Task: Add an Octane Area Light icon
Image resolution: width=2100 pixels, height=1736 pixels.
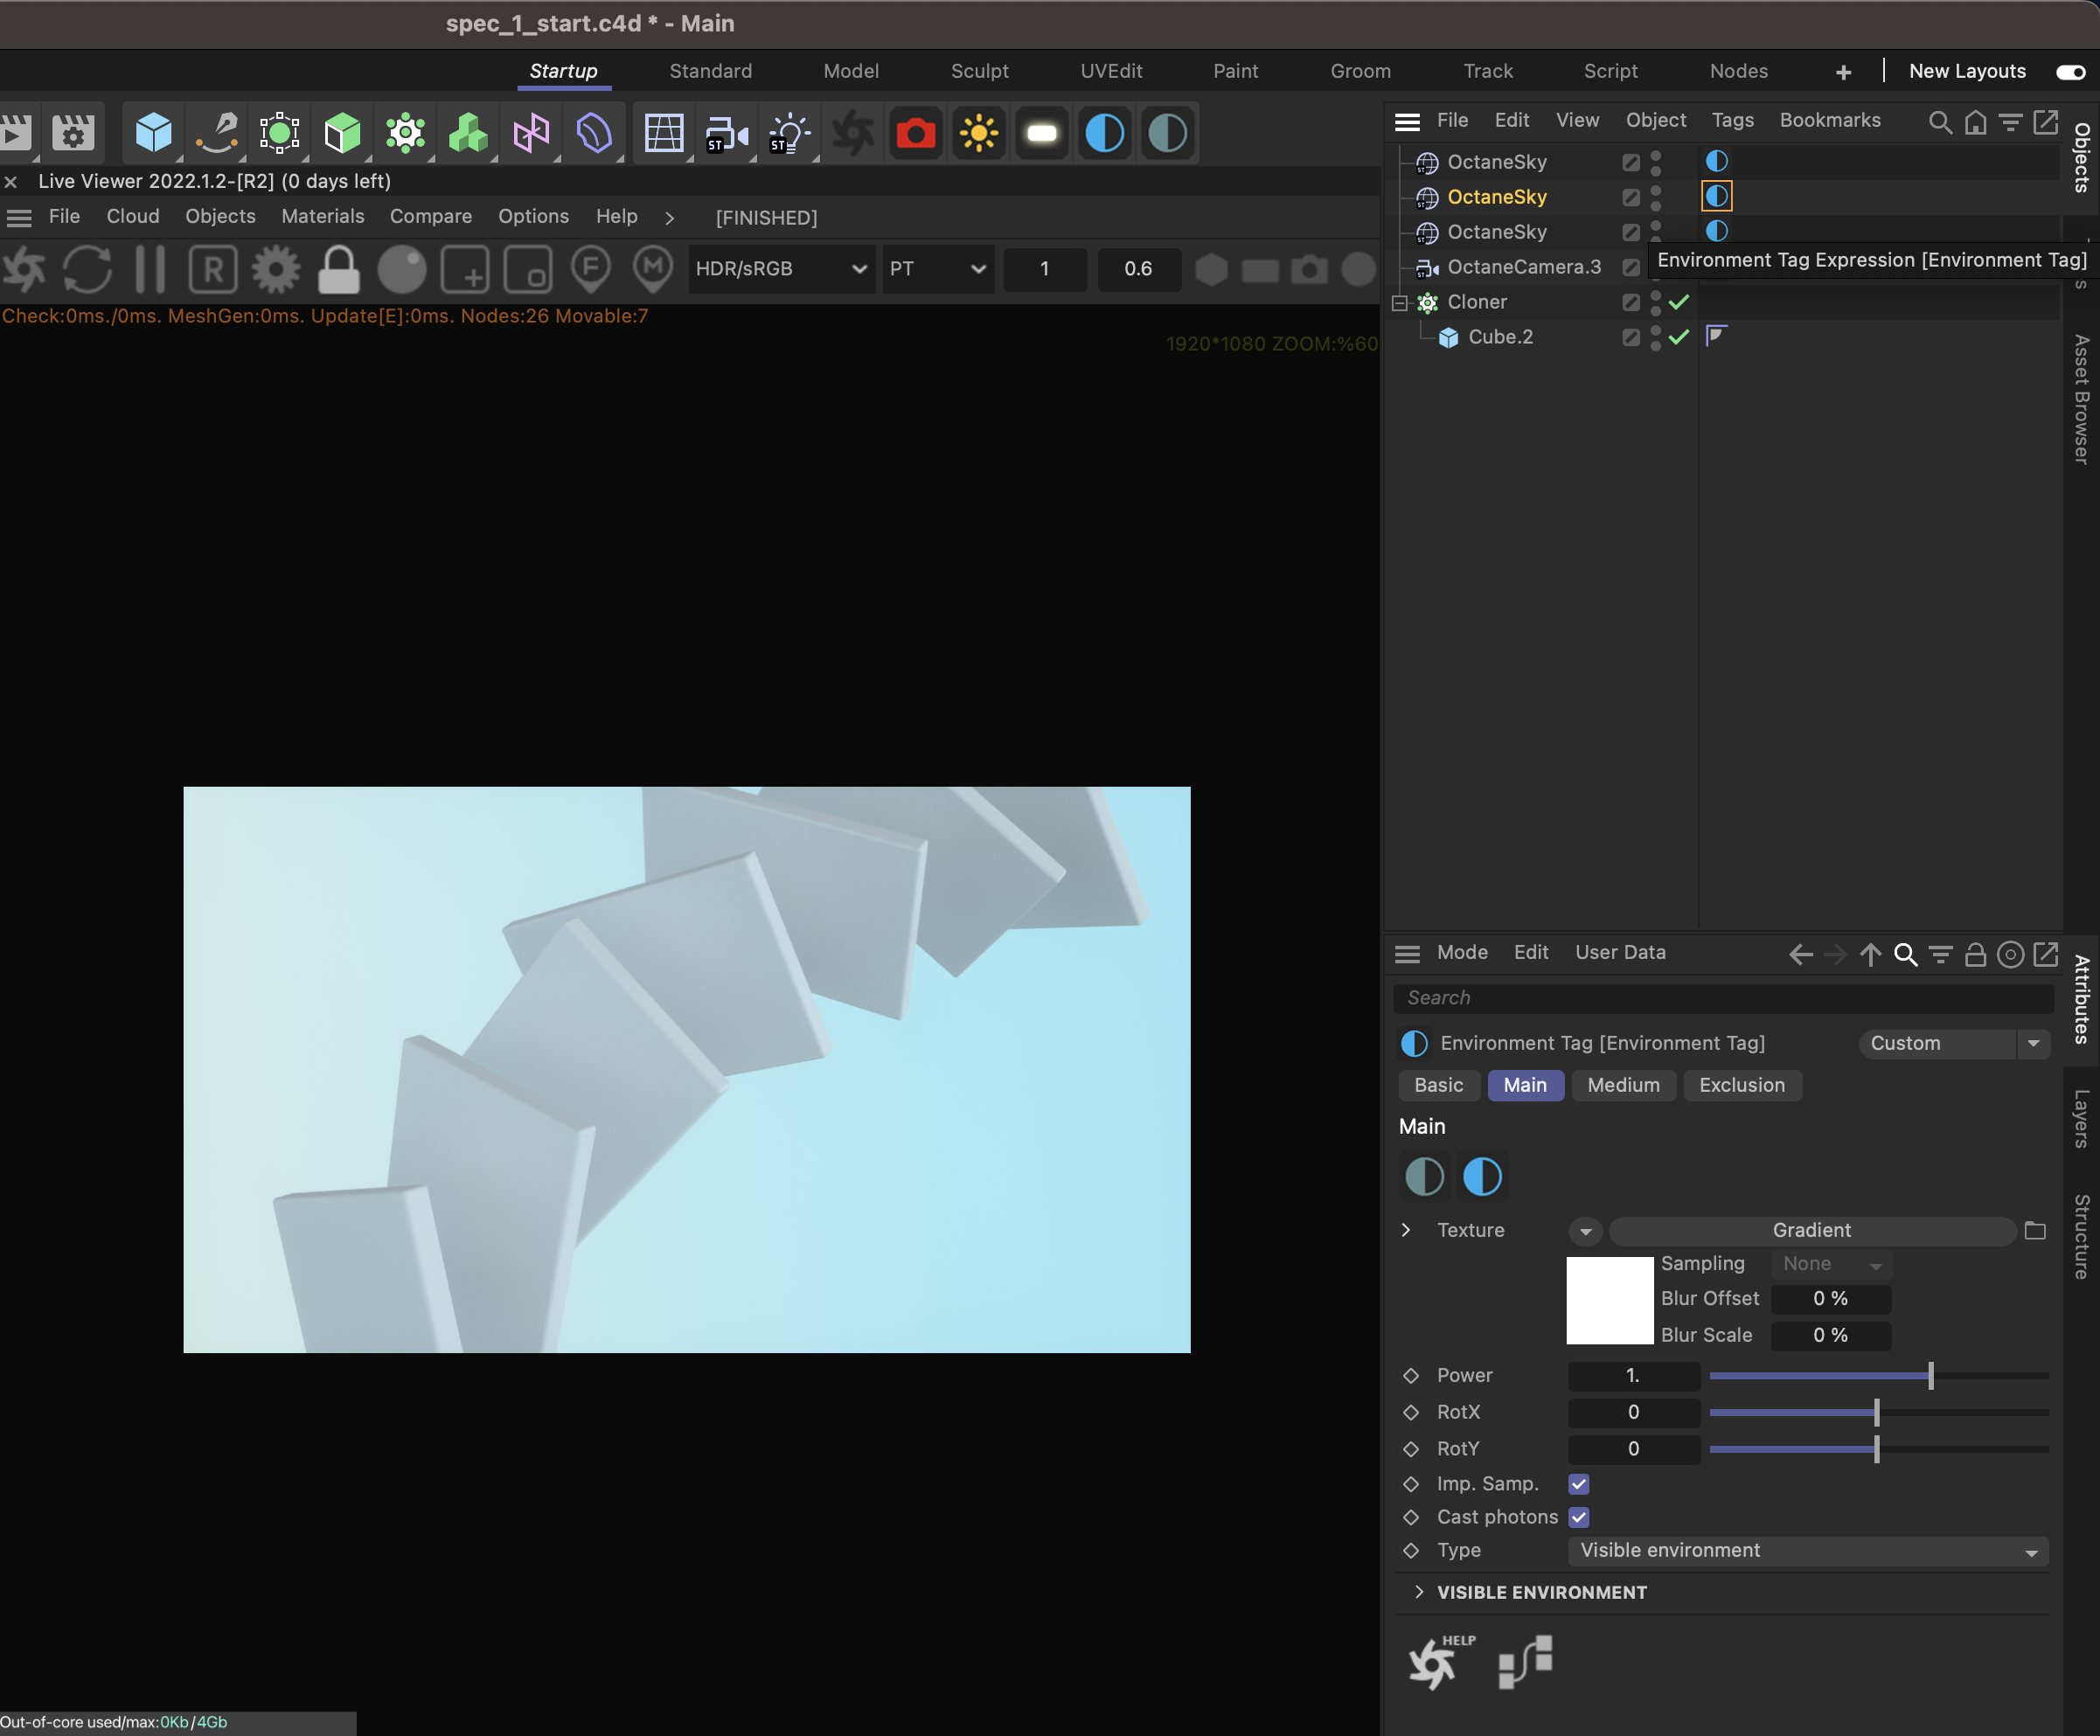Action: coord(1042,132)
